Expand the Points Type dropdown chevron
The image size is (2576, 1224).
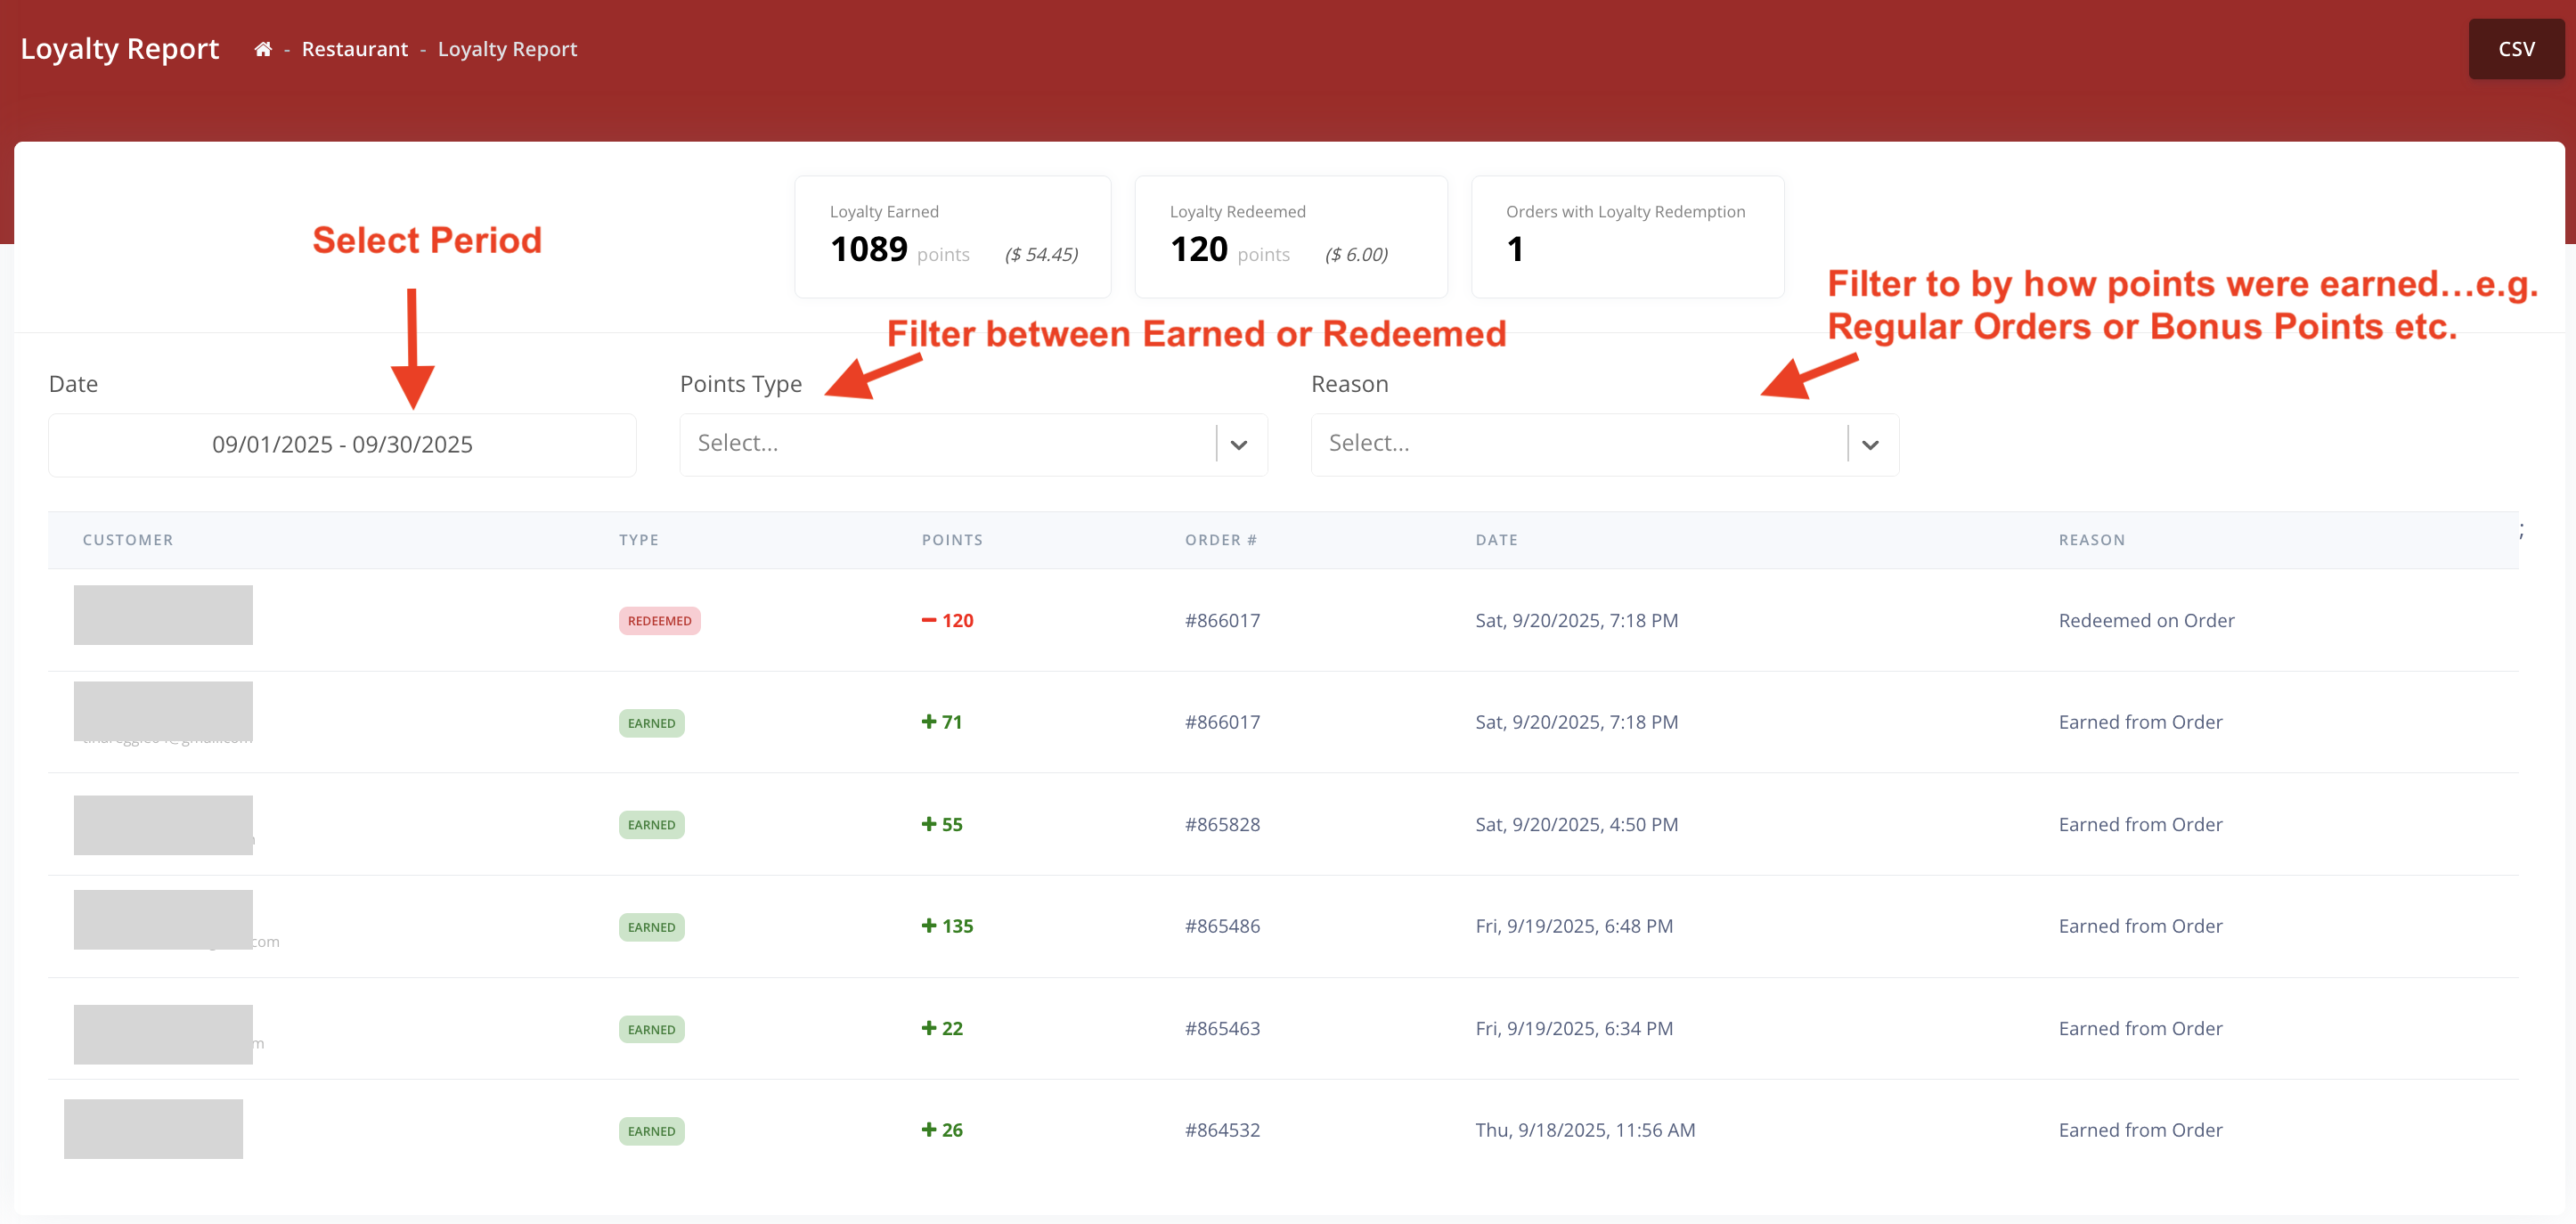pyautogui.click(x=1238, y=445)
